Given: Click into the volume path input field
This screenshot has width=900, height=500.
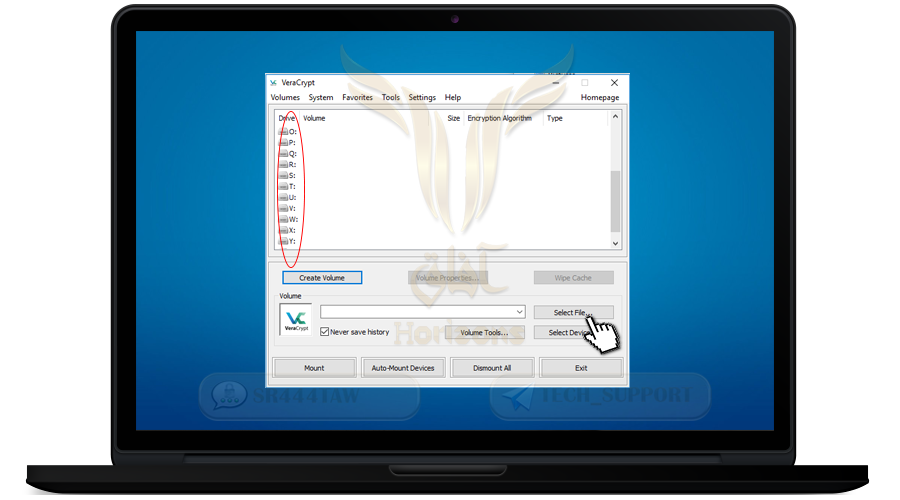Looking at the screenshot, I should click(x=417, y=312).
